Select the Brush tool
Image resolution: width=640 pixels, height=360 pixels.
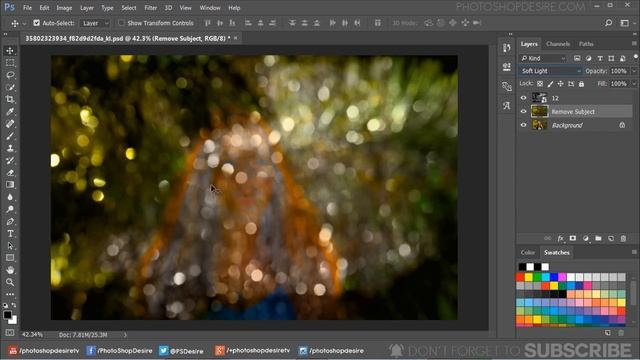(10, 136)
